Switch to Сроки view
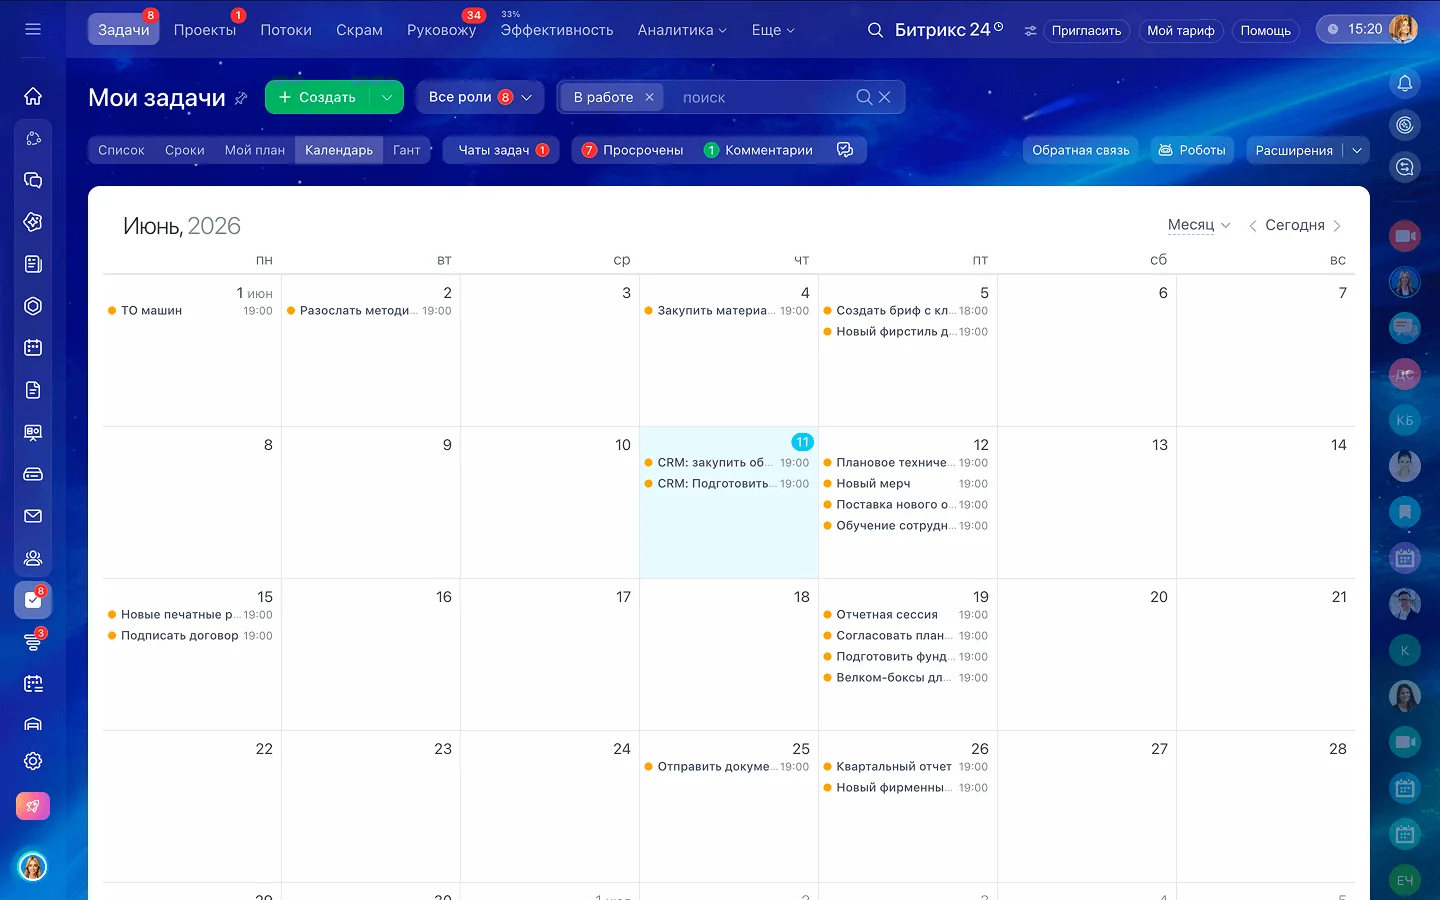 point(185,150)
